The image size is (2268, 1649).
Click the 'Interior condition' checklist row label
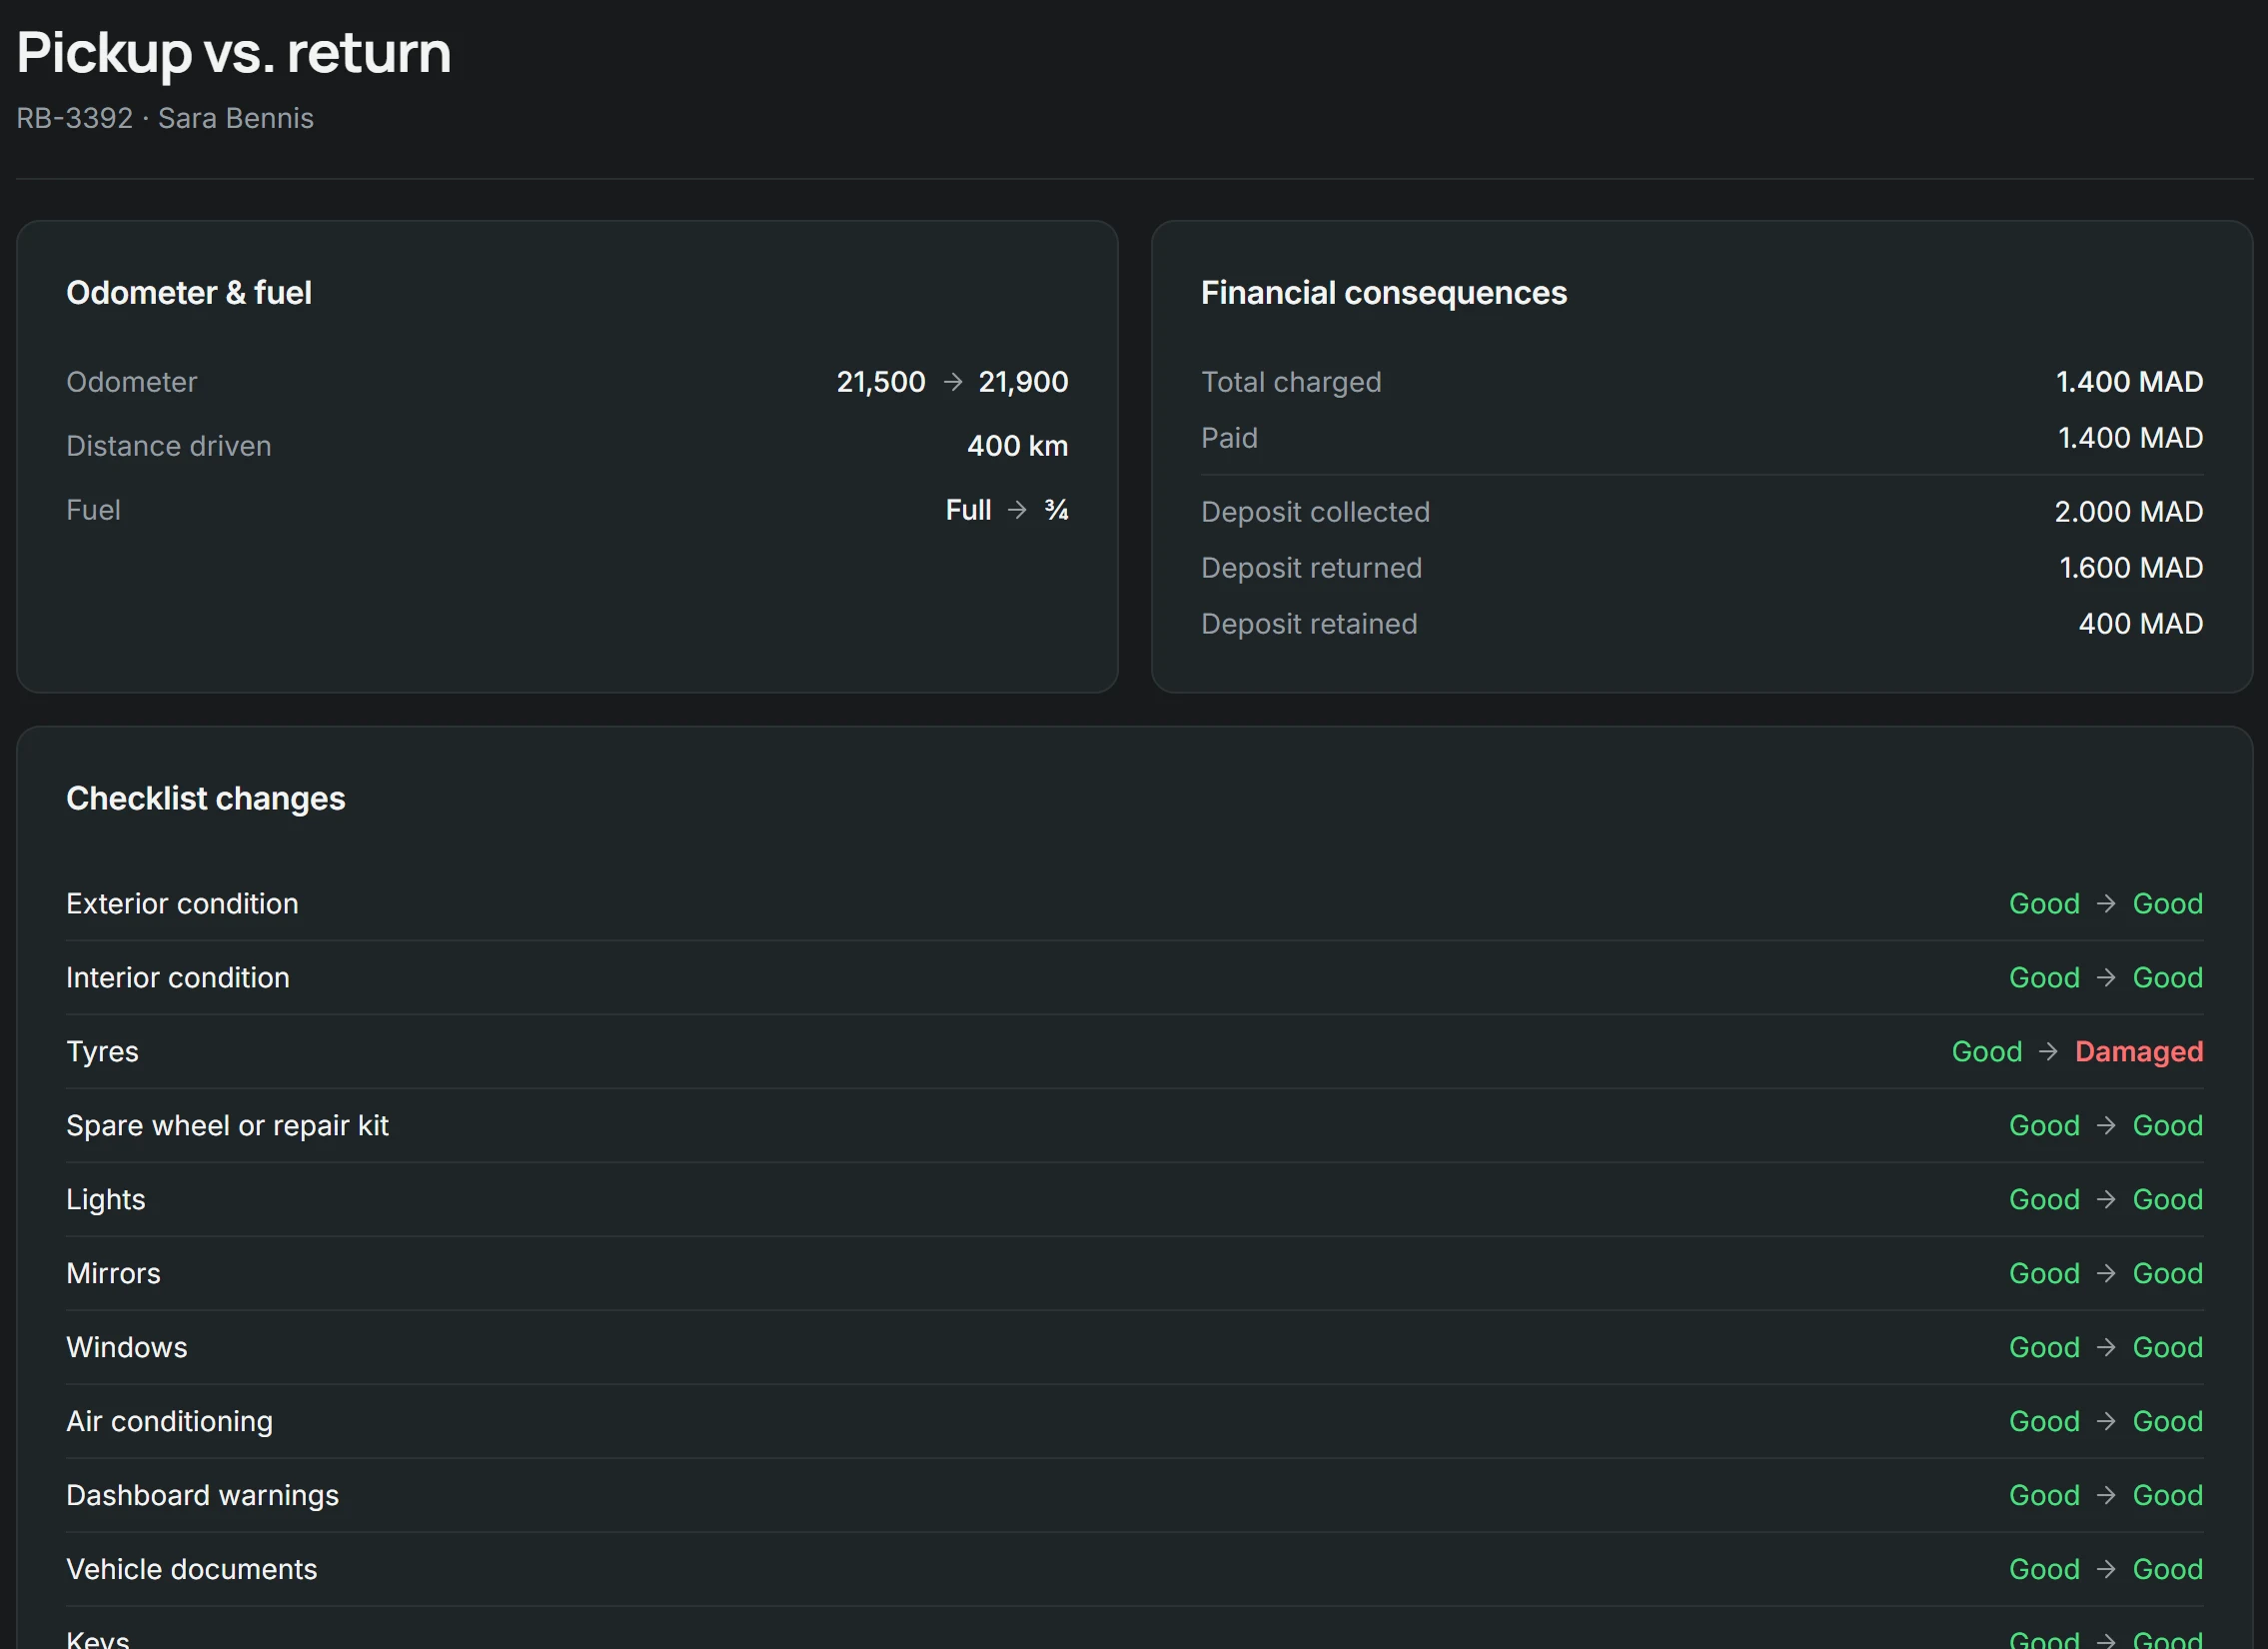[178, 978]
